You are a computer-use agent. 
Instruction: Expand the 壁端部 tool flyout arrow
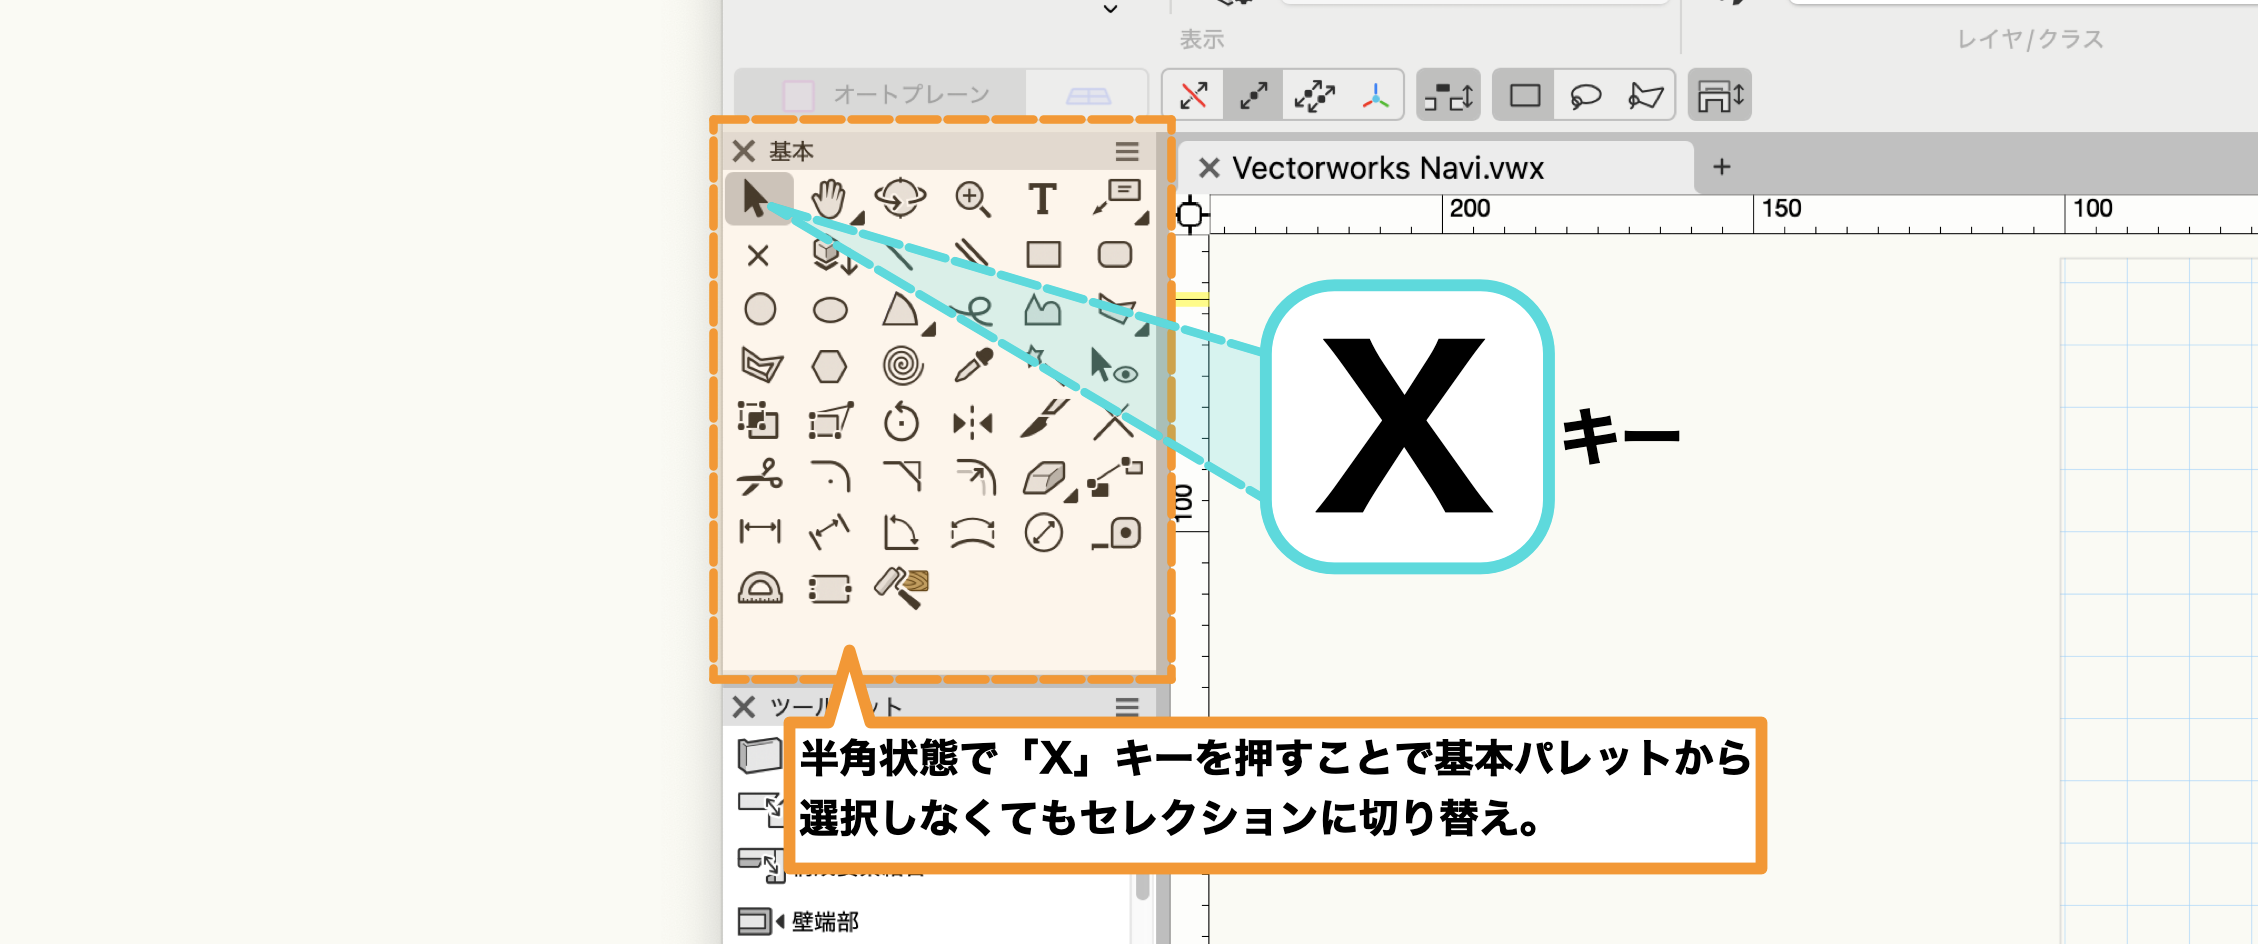[780, 921]
